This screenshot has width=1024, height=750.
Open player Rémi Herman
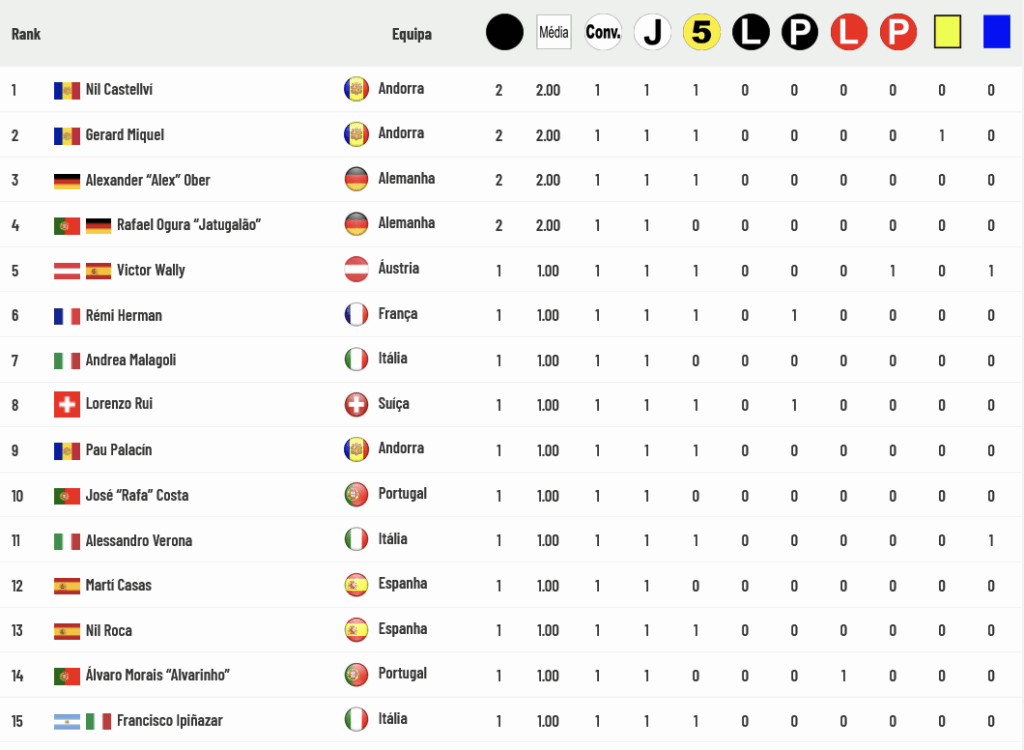[x=123, y=316]
